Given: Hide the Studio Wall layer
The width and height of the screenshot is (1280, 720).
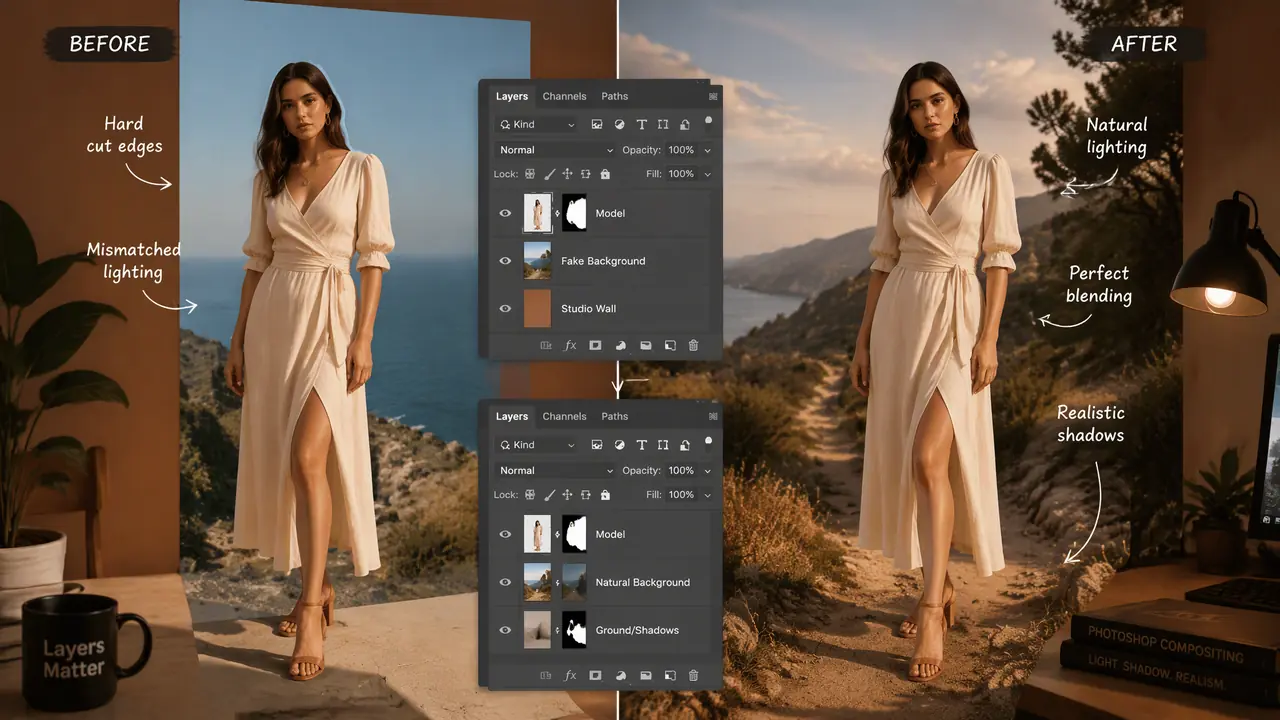Looking at the screenshot, I should click(505, 308).
